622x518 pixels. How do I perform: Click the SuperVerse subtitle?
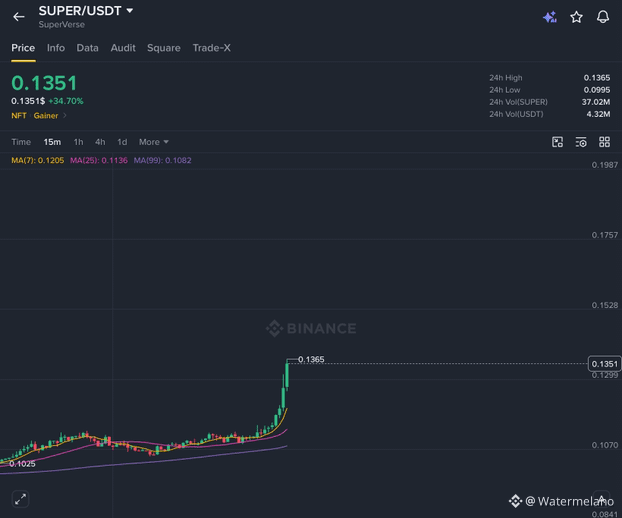[x=61, y=25]
